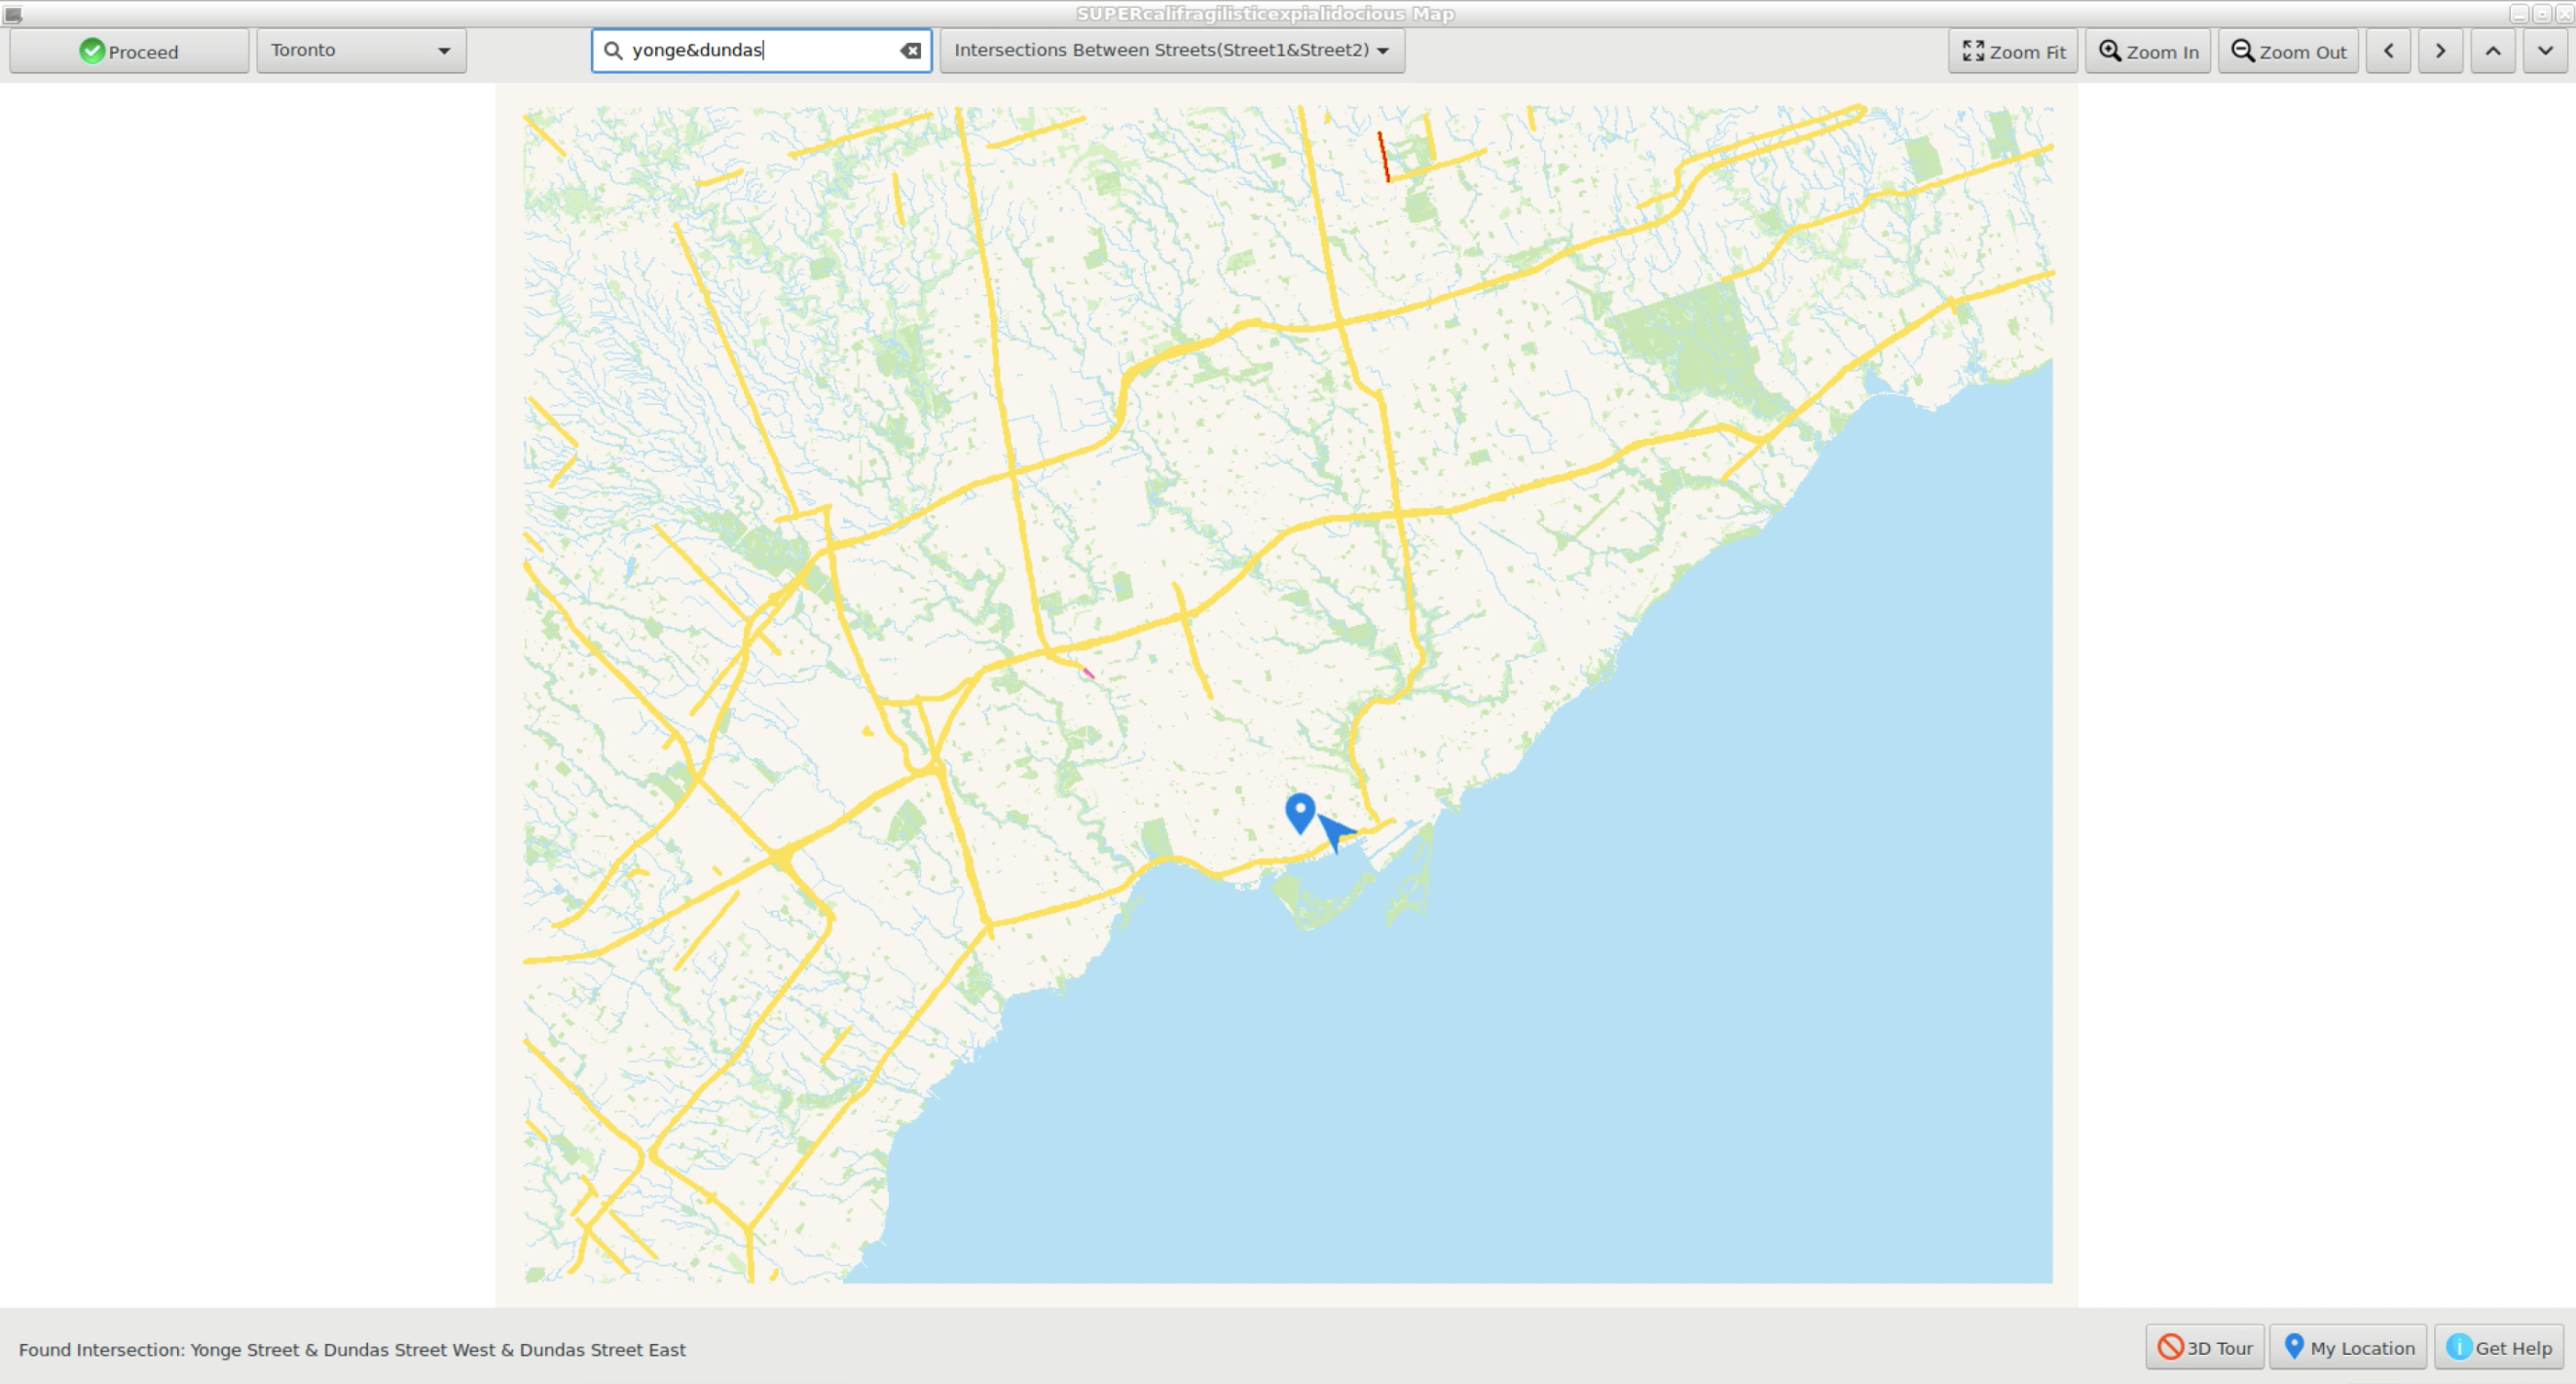Pan map left with arrow
Screen dimensions: 2576x1384
[x=2388, y=51]
